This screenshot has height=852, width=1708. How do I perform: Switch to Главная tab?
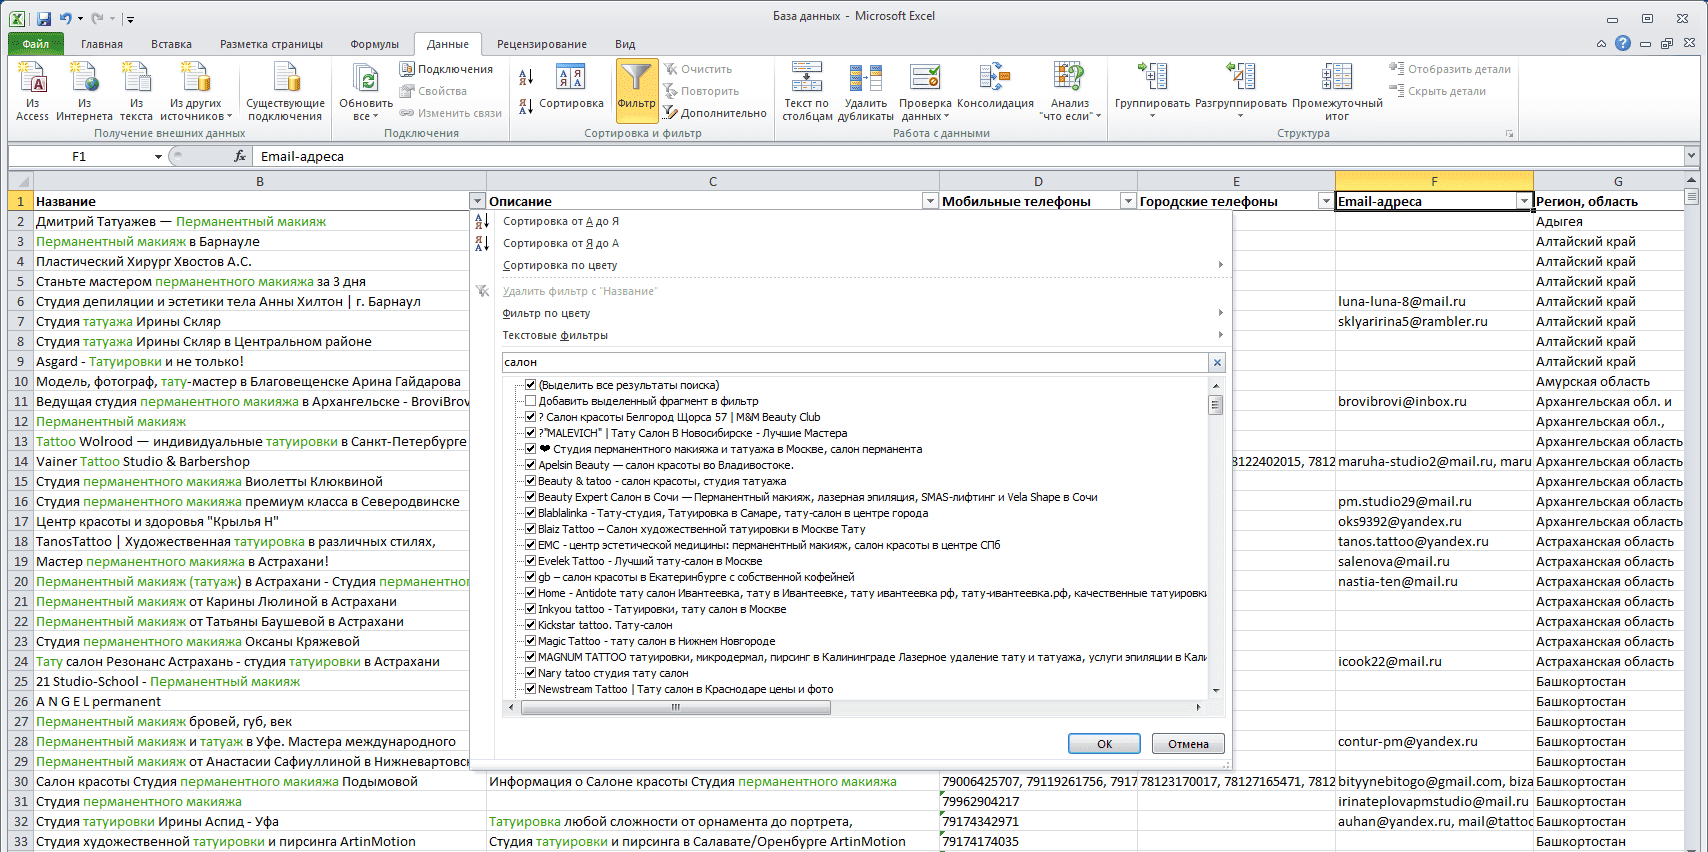pyautogui.click(x=102, y=44)
